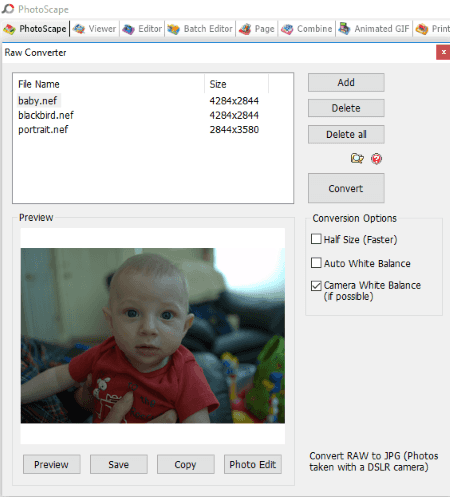Click the Animated GIF tab icon
This screenshot has width=450, height=497.
[x=344, y=29]
